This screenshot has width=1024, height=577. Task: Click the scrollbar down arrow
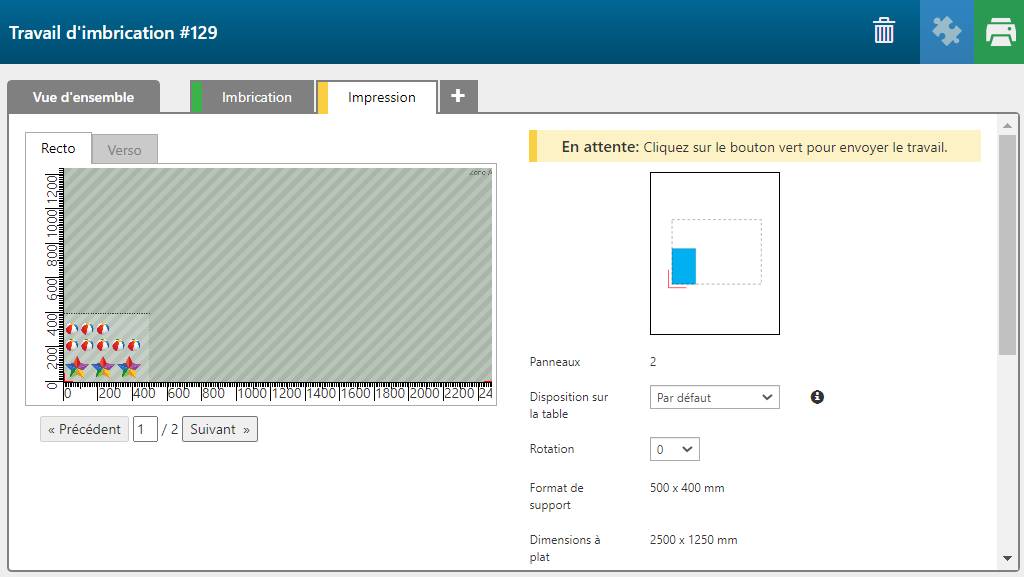click(x=1007, y=558)
